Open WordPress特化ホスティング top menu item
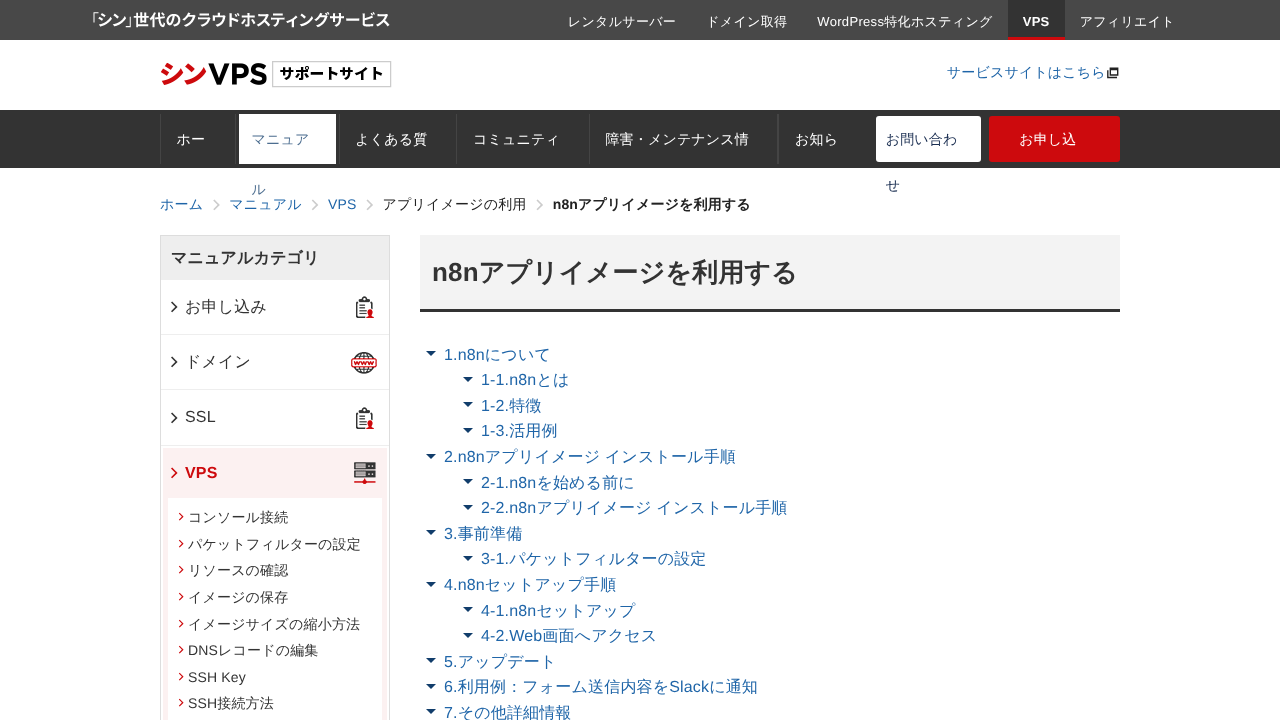 click(x=904, y=21)
